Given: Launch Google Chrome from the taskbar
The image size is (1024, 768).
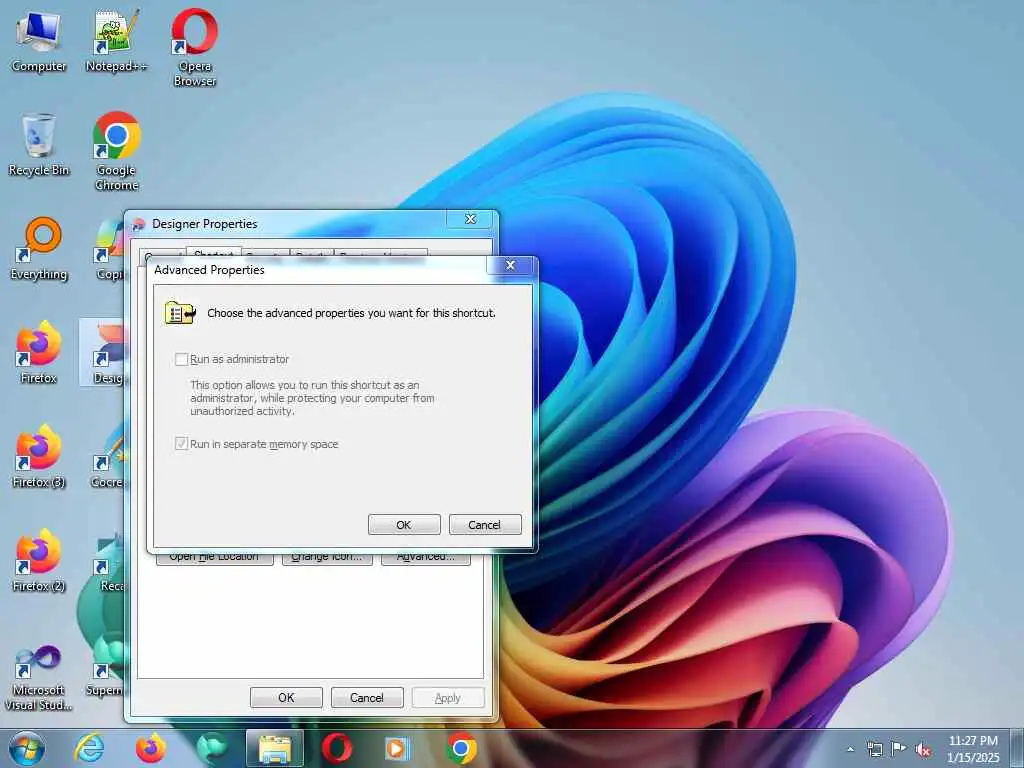Looking at the screenshot, I should point(461,748).
